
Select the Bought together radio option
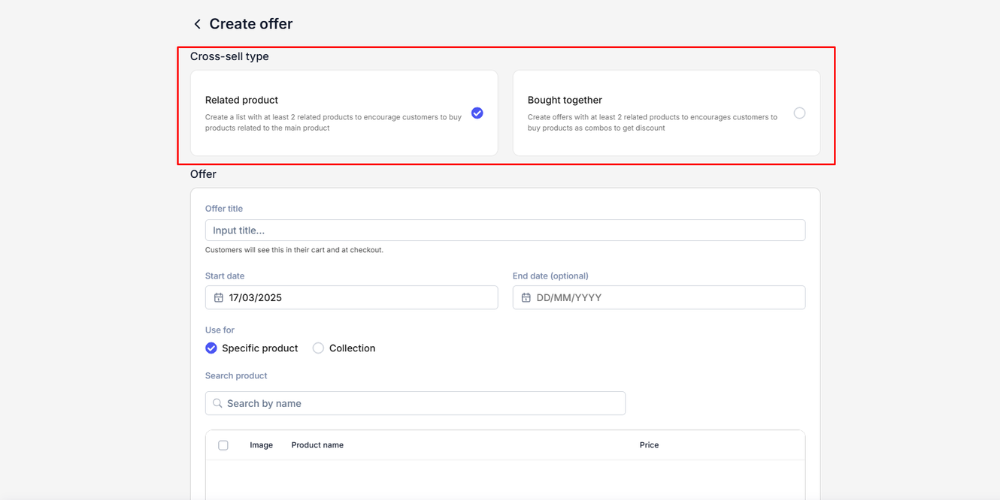799,113
